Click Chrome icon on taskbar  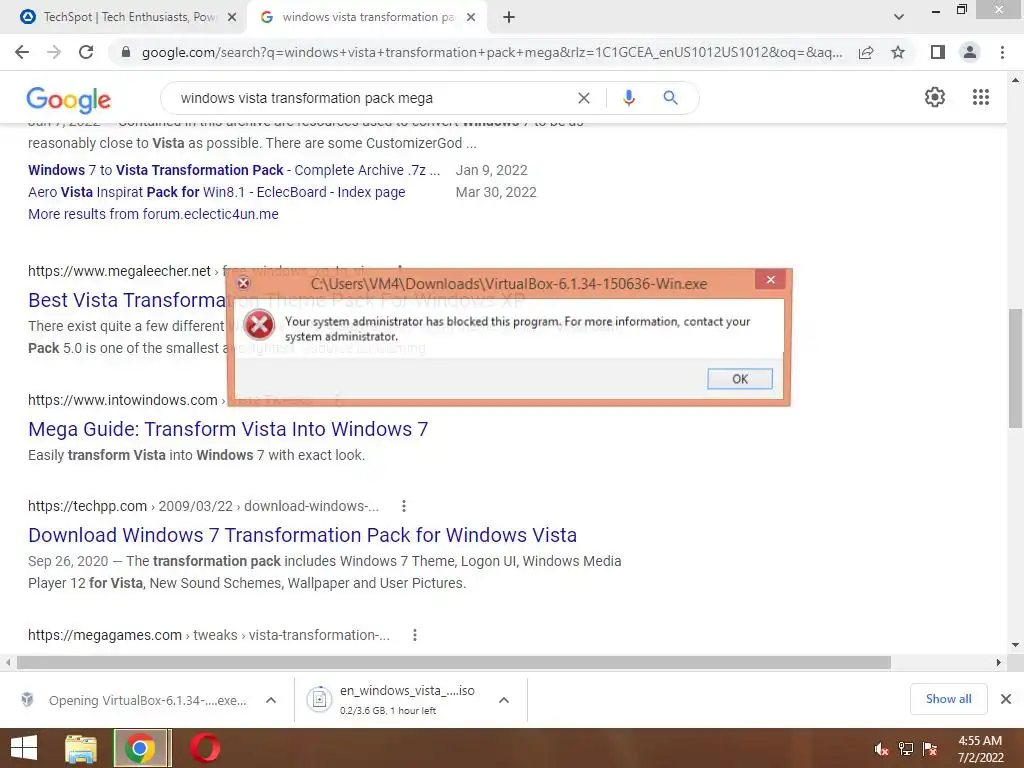(140, 748)
